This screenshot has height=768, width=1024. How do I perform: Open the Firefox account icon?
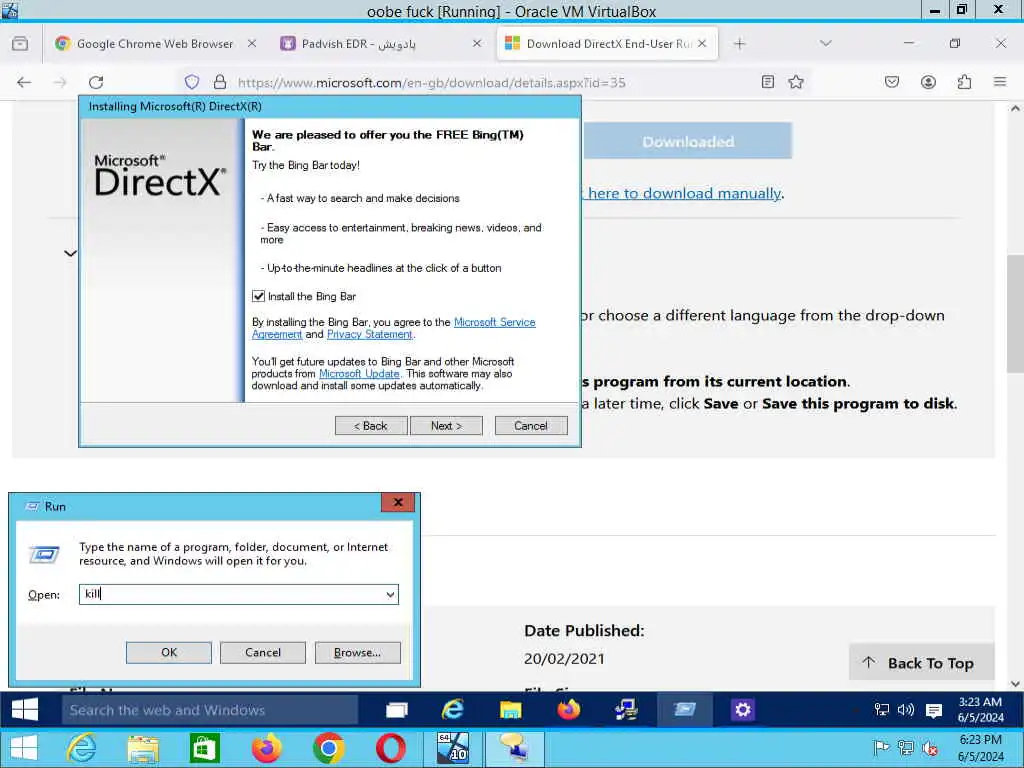click(x=928, y=82)
